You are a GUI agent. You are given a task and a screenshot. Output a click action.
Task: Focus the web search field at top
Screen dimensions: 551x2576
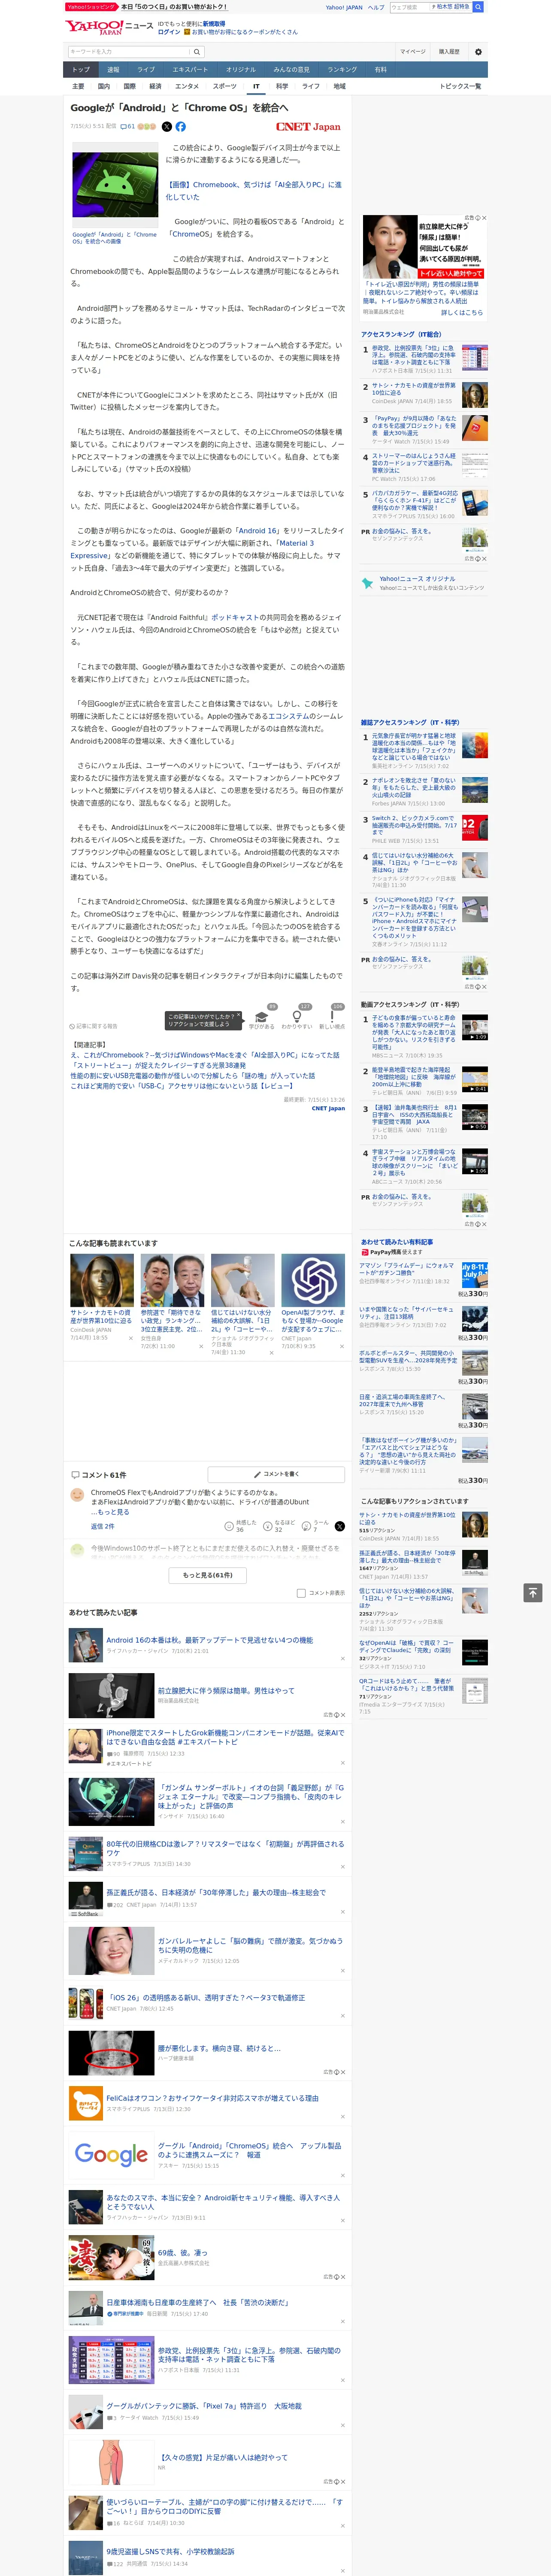coord(409,7)
